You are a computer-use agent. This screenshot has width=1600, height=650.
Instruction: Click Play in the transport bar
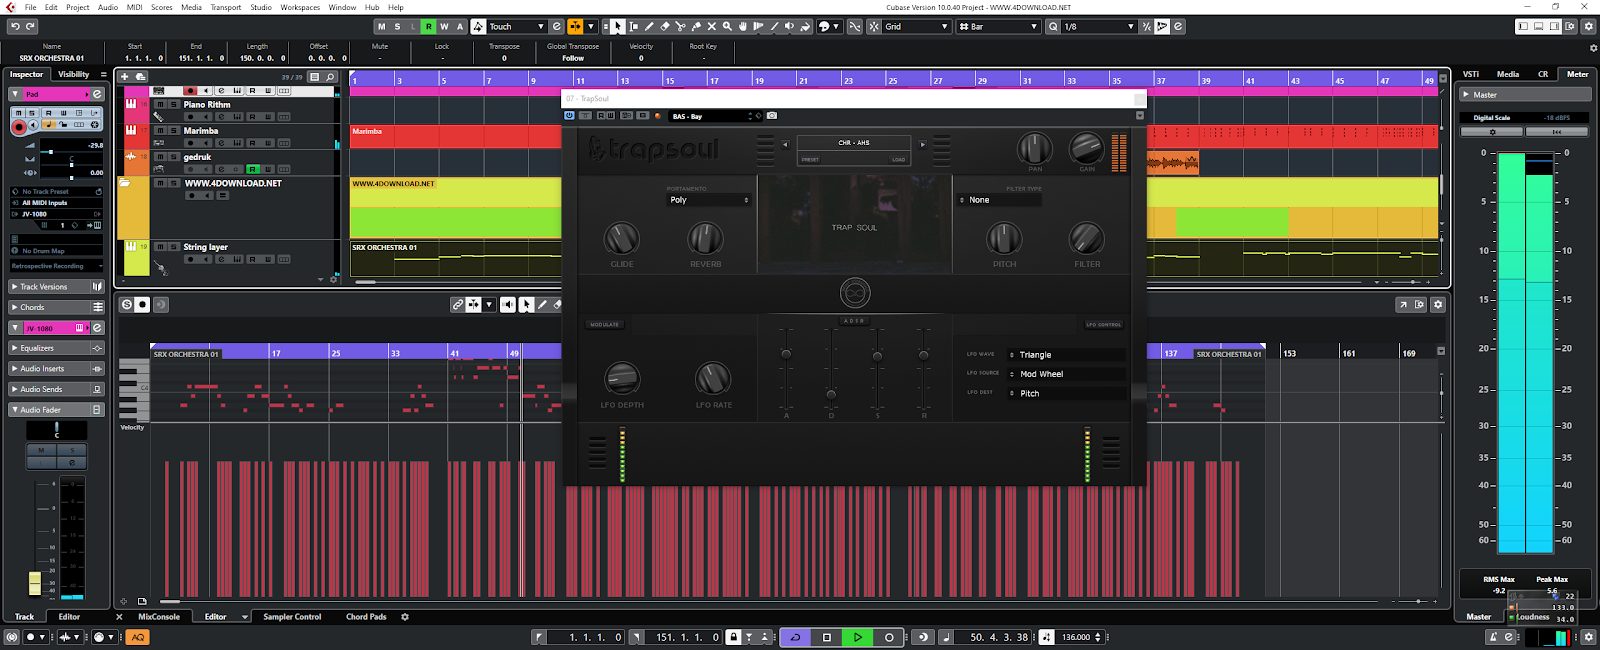pos(858,637)
